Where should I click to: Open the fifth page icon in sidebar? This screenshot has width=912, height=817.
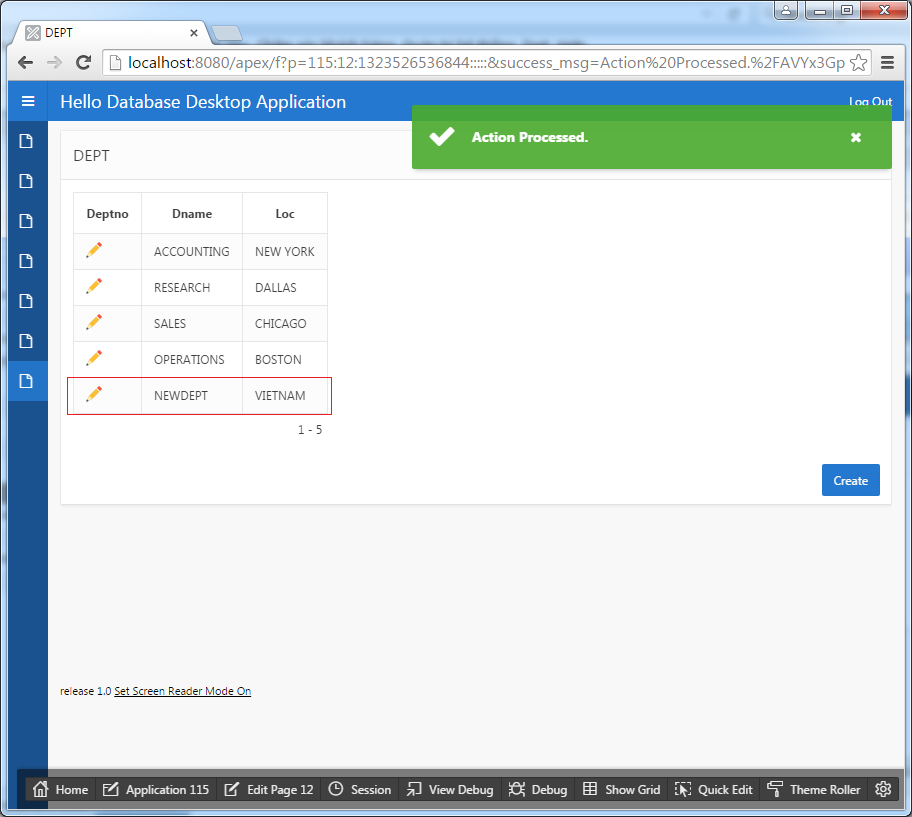pyautogui.click(x=26, y=301)
